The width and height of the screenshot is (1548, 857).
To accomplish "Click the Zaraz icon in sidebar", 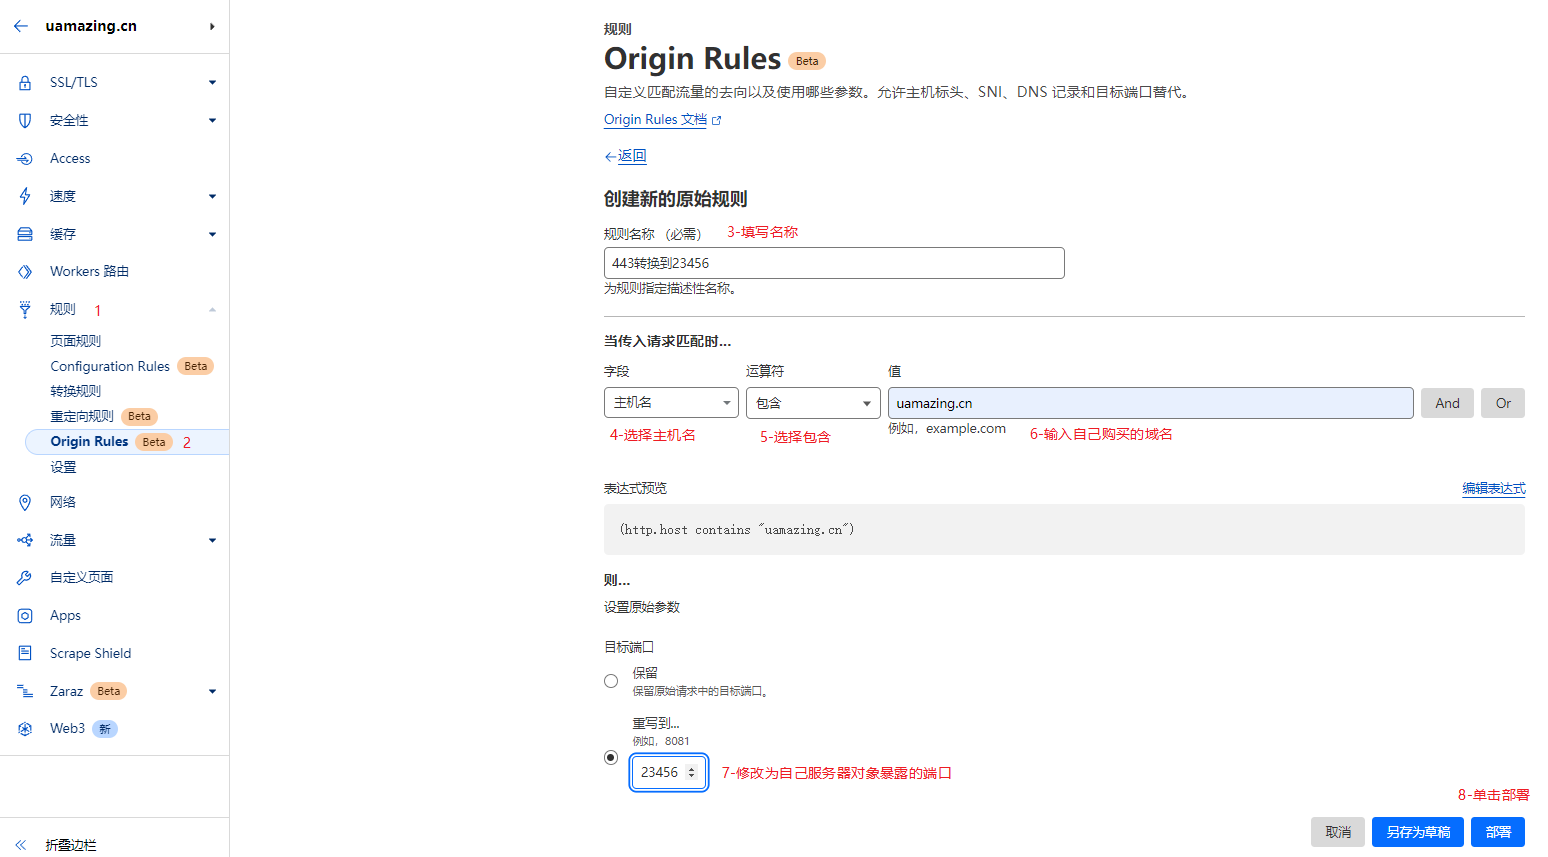I will click(25, 691).
